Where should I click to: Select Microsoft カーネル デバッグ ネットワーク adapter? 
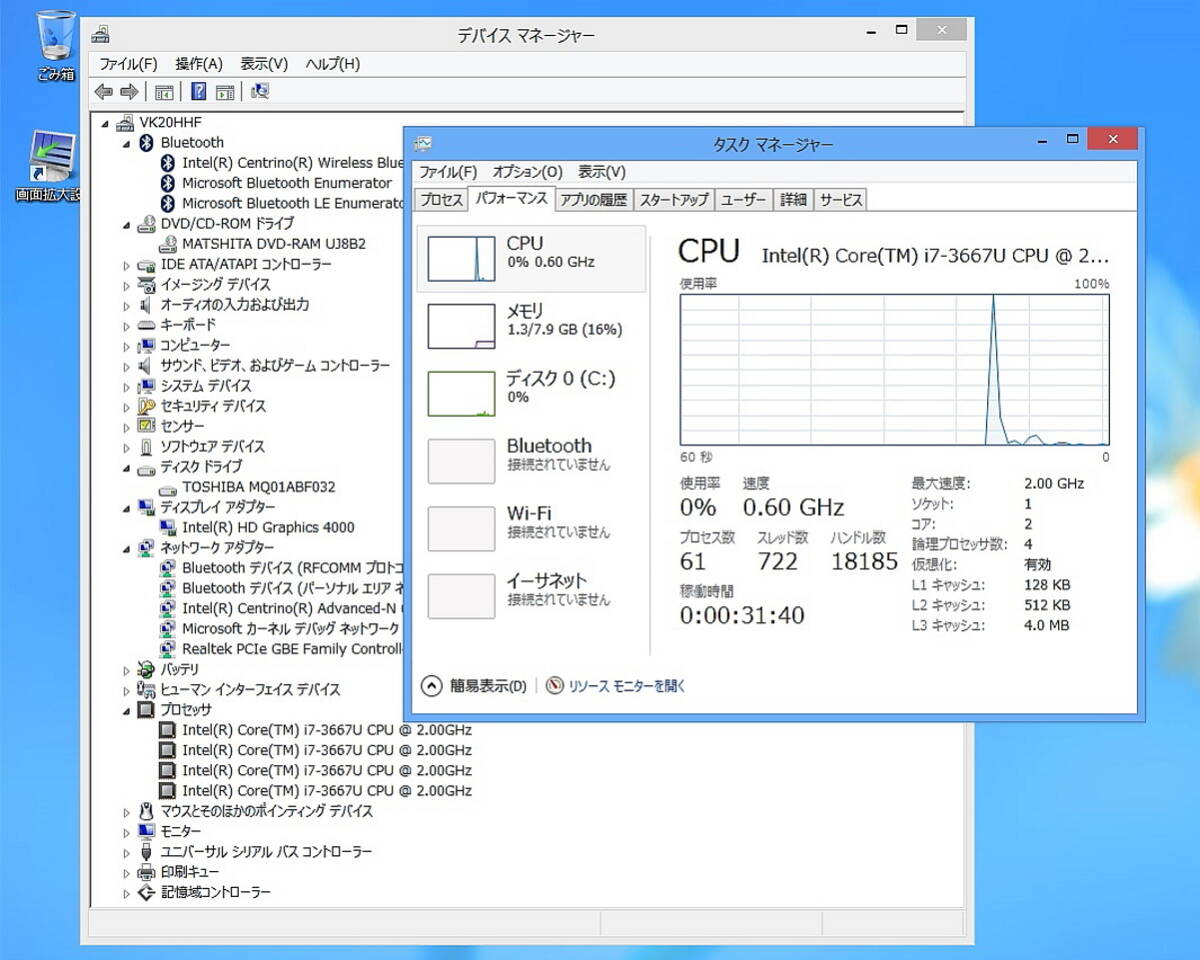pos(291,629)
